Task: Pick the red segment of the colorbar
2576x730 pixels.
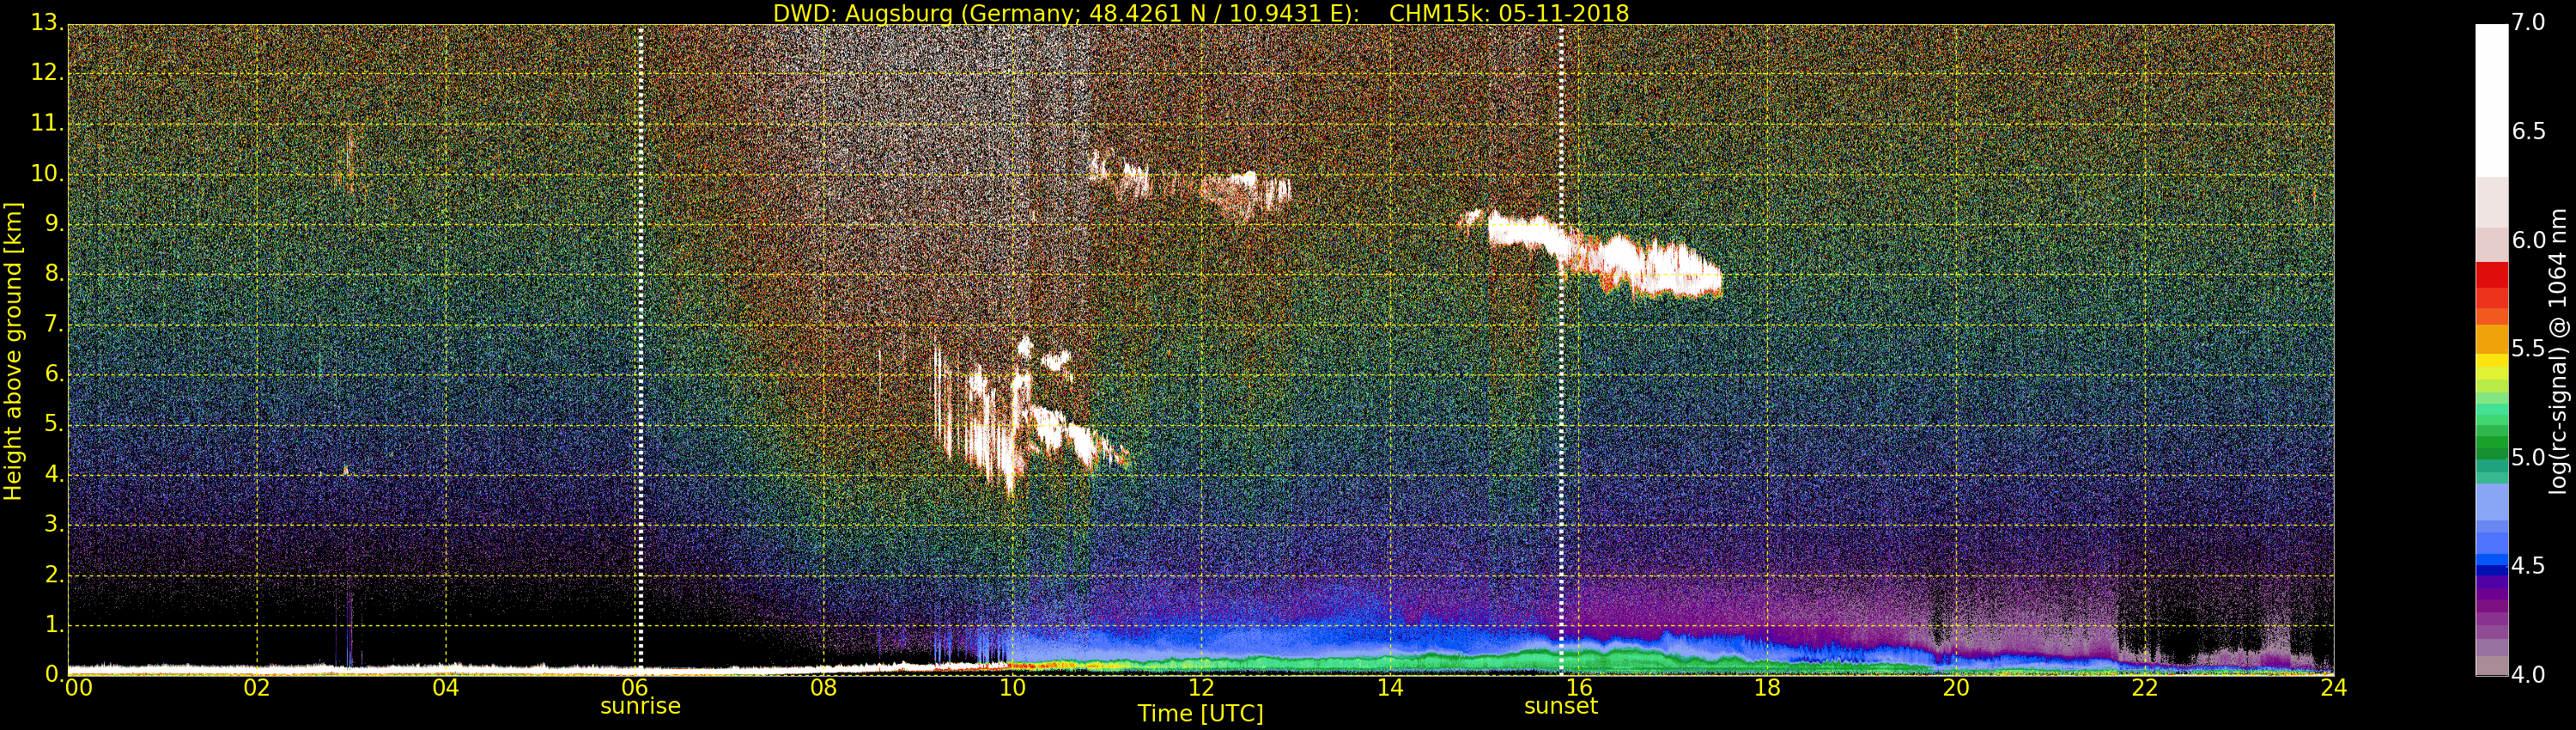Action: point(2491,285)
